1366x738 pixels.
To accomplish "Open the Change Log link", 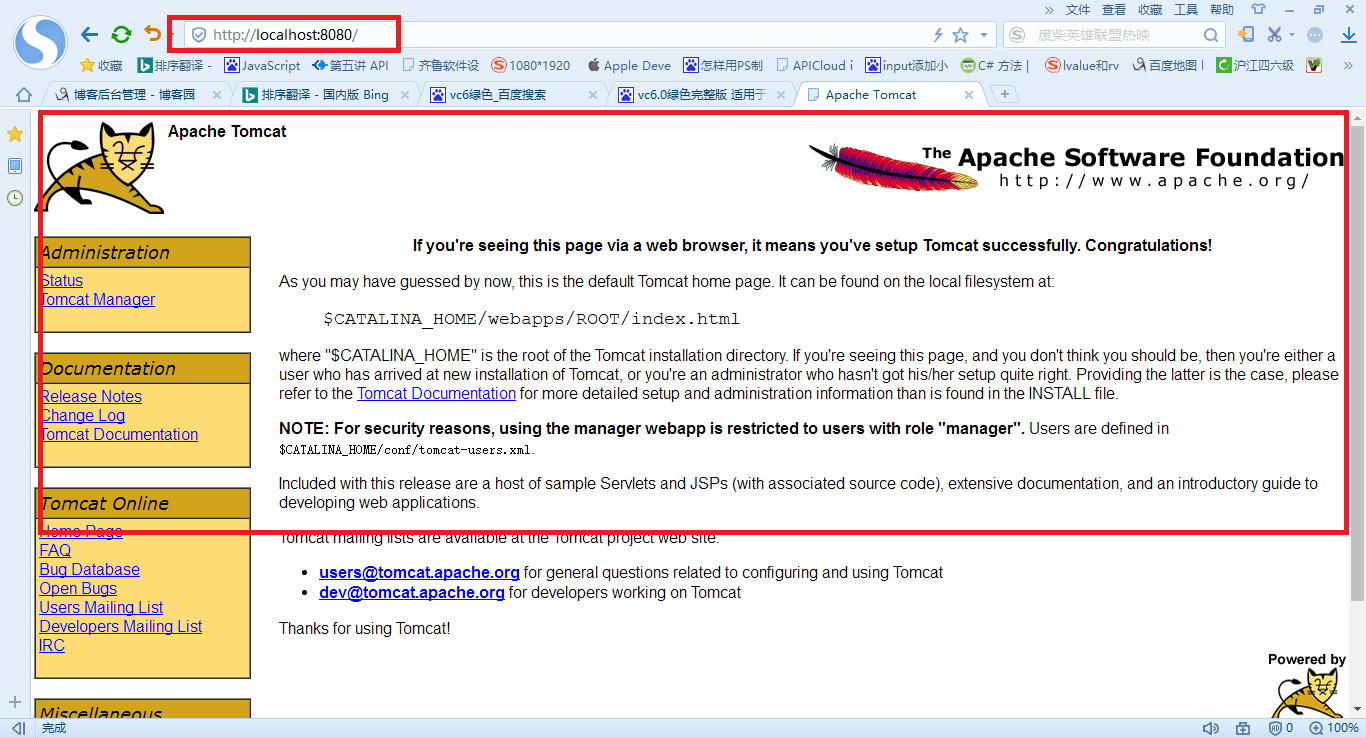I will pos(82,416).
